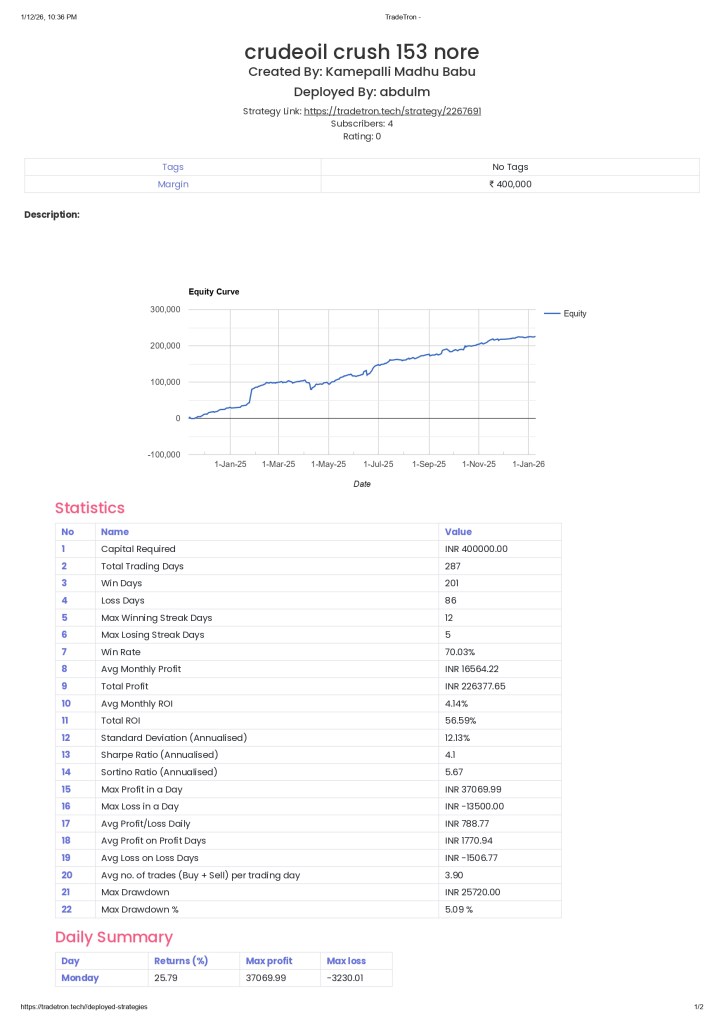The height and width of the screenshot is (1024, 724).
Task: Click the Max loss column header
Action: 346,961
